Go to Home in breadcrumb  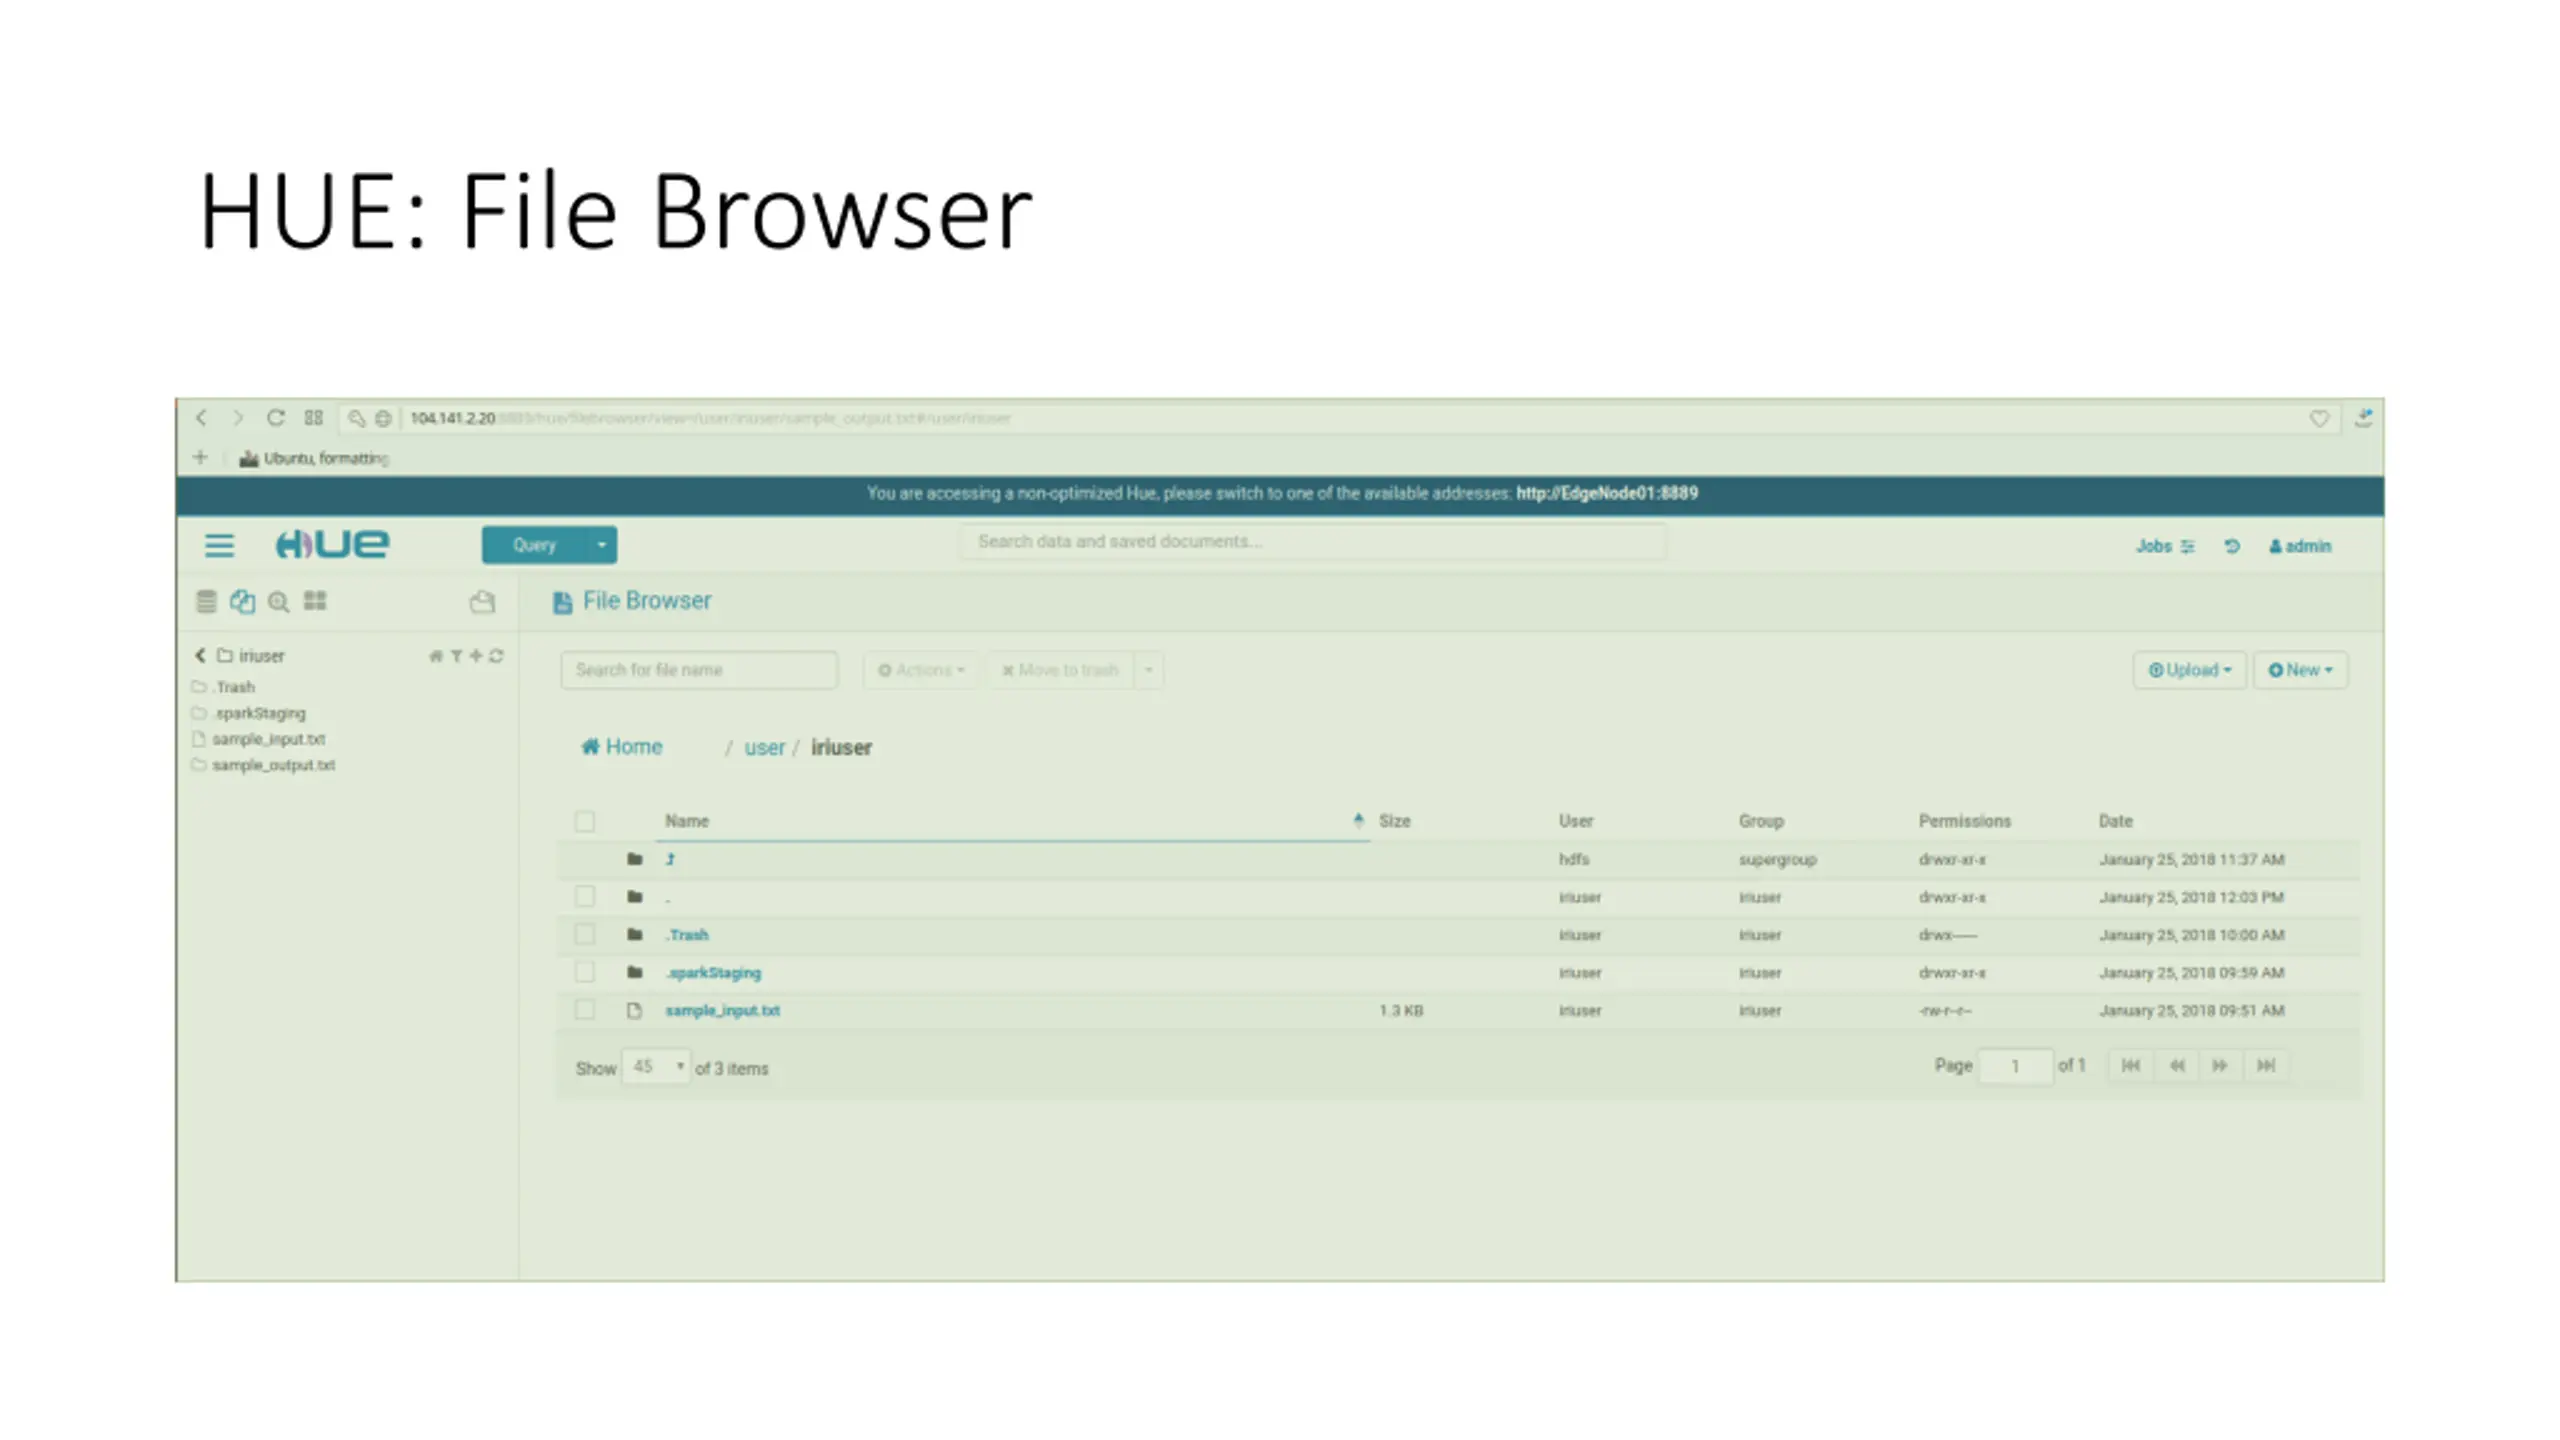pos(621,747)
